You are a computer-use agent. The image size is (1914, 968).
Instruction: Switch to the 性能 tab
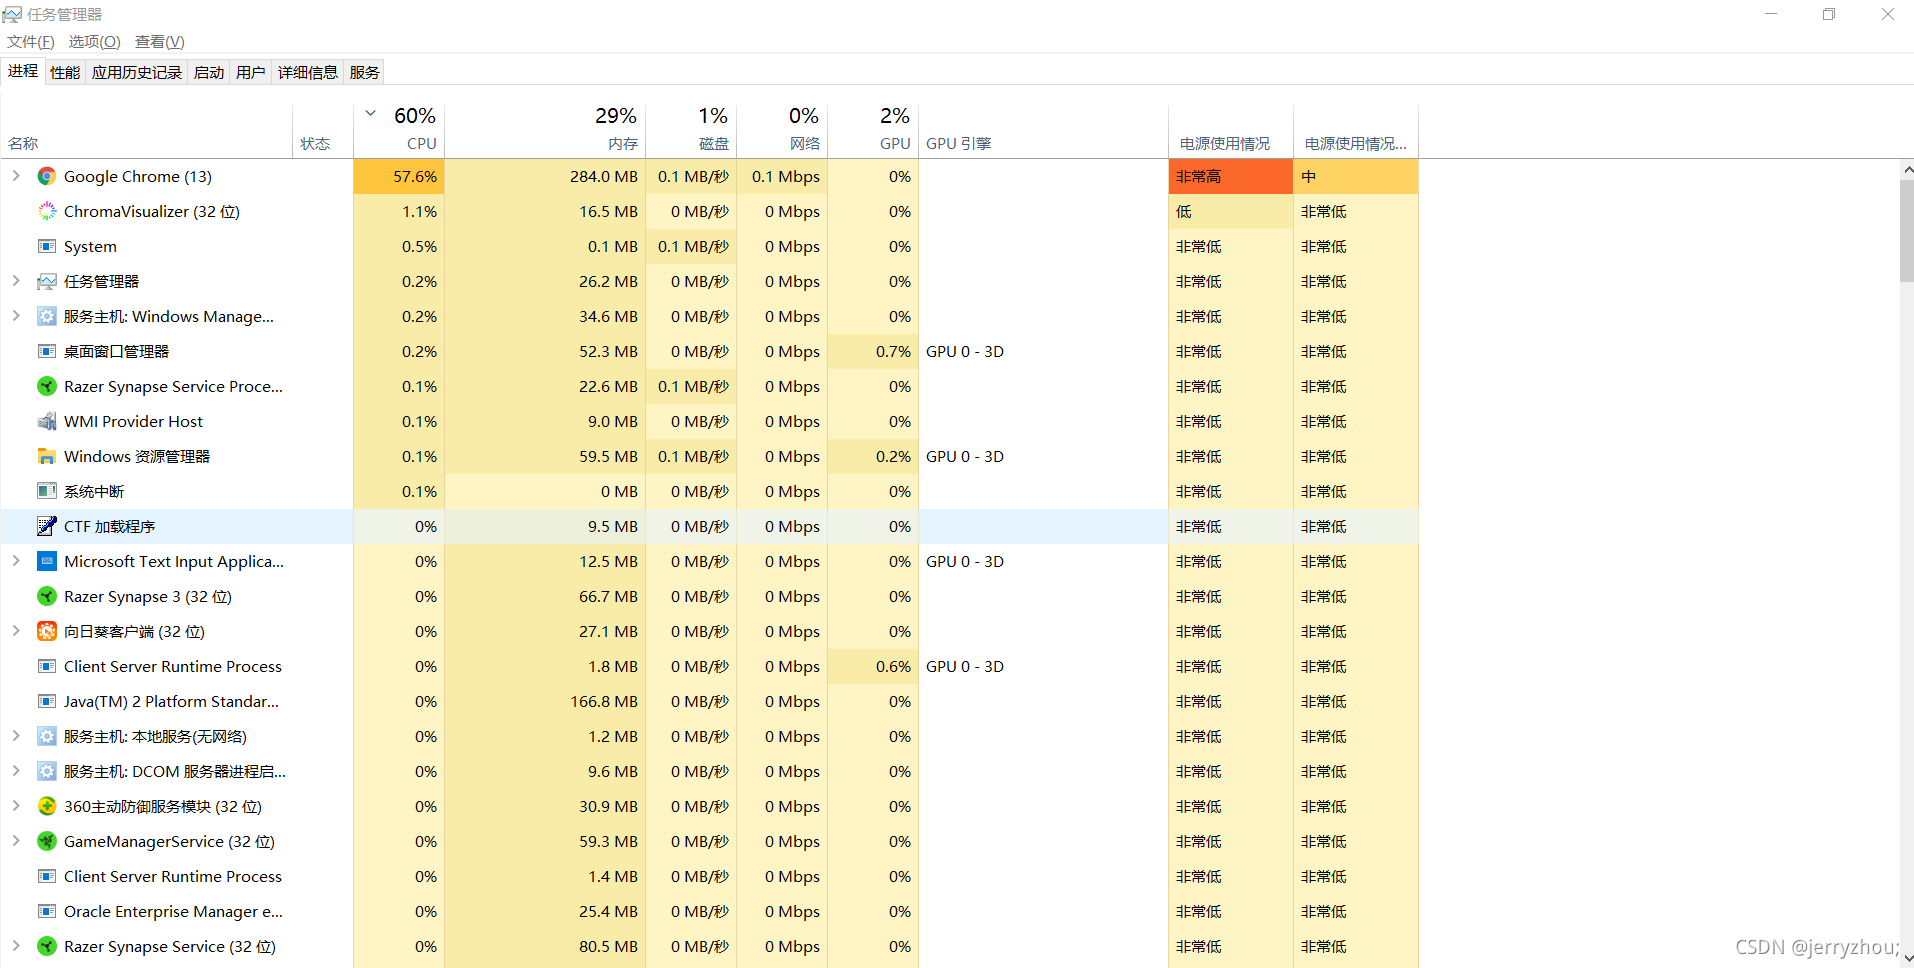[65, 73]
